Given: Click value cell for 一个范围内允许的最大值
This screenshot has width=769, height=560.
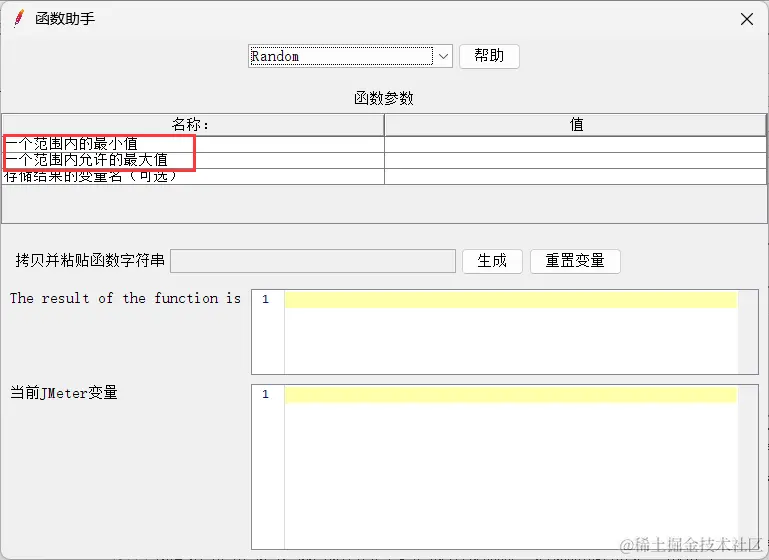Looking at the screenshot, I should click(575, 160).
